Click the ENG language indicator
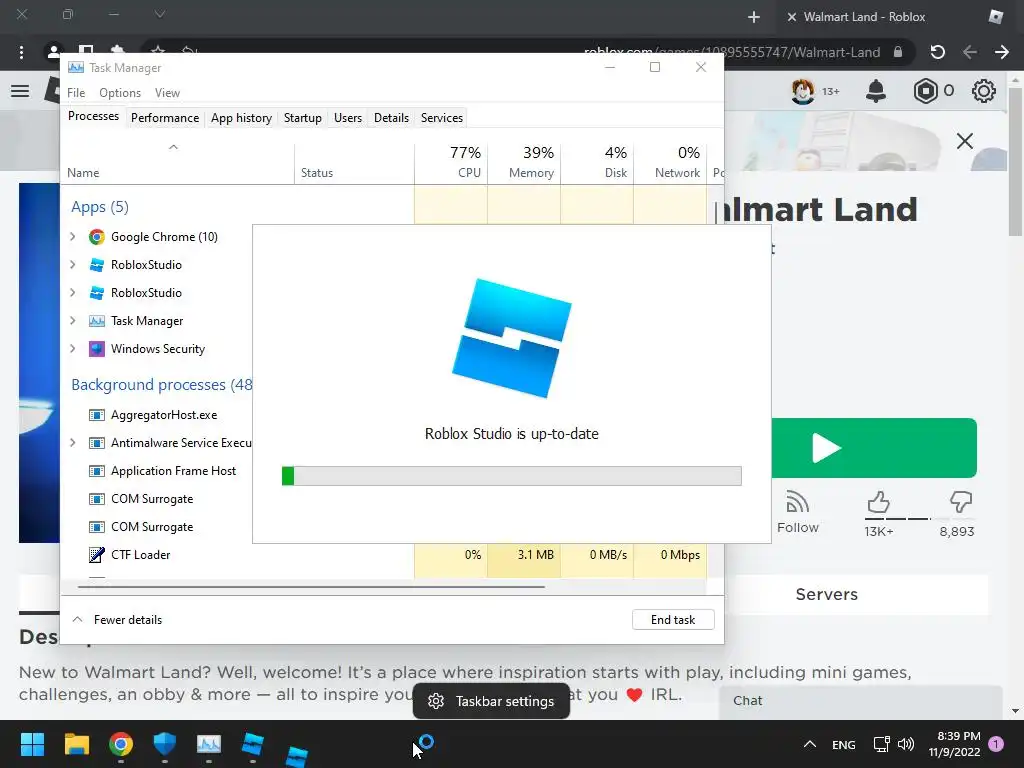This screenshot has height=768, width=1024. tap(844, 744)
